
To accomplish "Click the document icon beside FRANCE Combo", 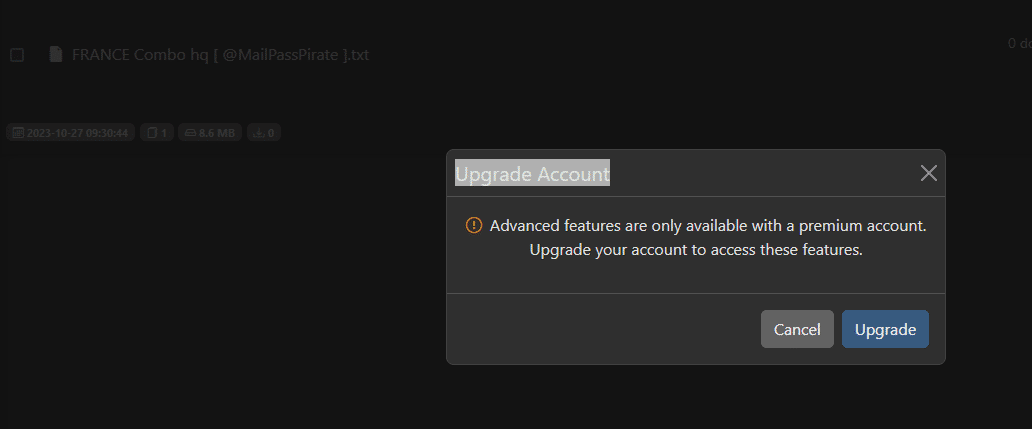I will pyautogui.click(x=56, y=54).
